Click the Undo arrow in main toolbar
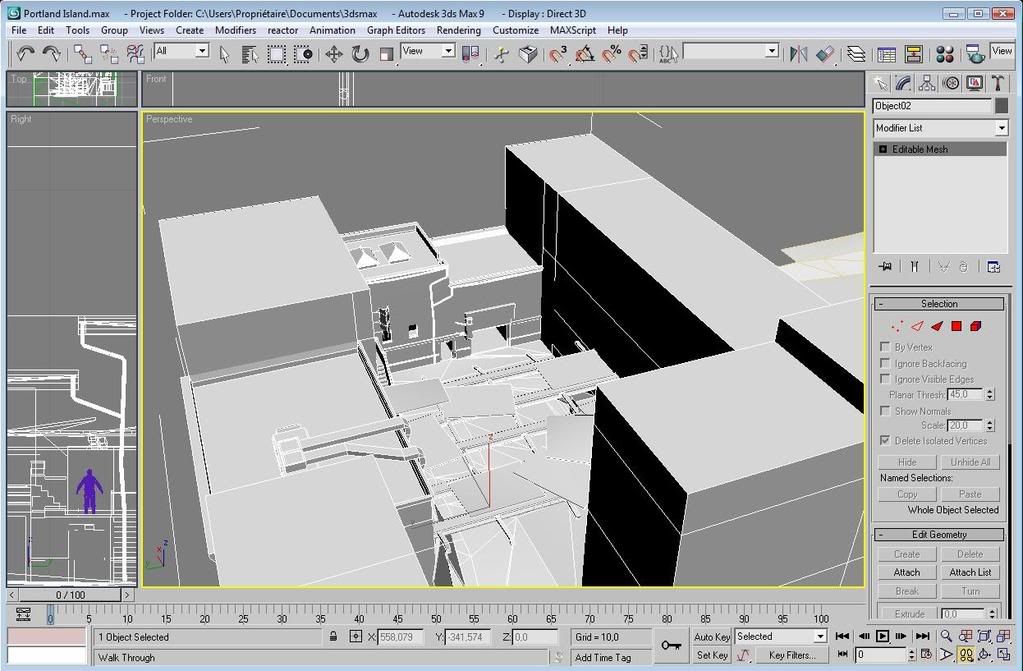Viewport: 1023px width, 671px height. (x=26, y=54)
